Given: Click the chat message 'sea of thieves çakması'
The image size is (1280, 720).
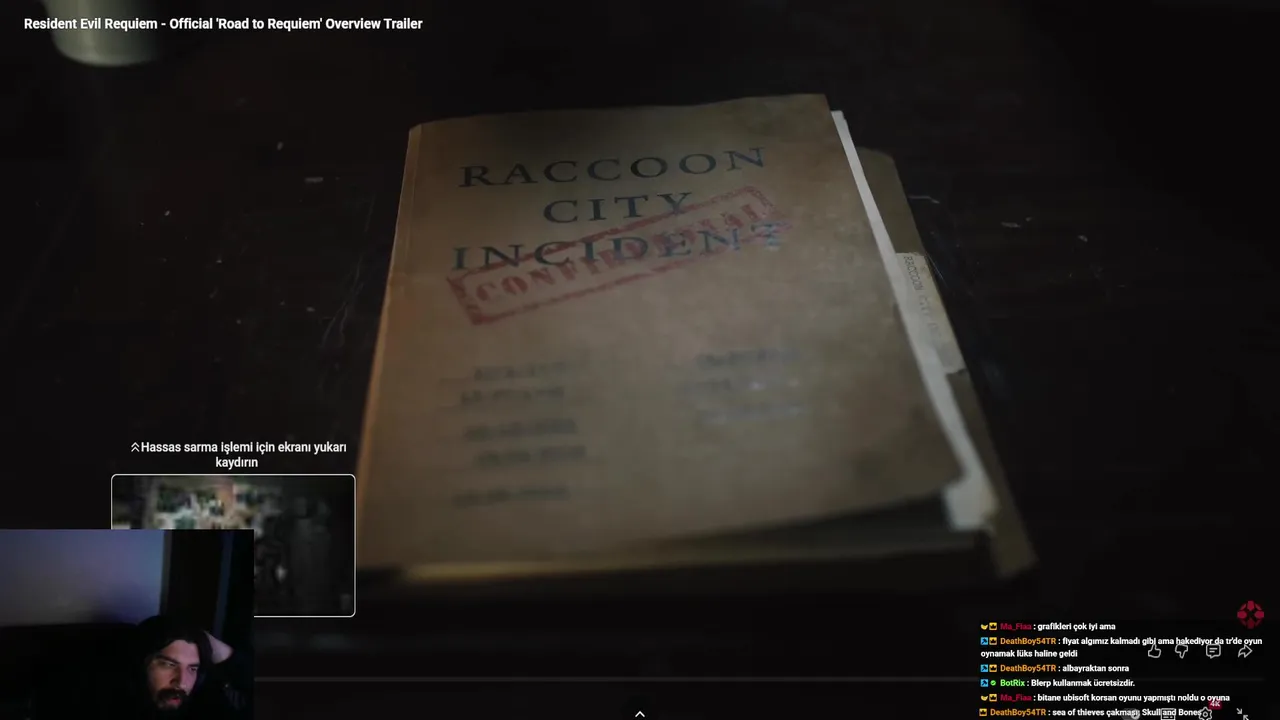Looking at the screenshot, I should [1128, 713].
